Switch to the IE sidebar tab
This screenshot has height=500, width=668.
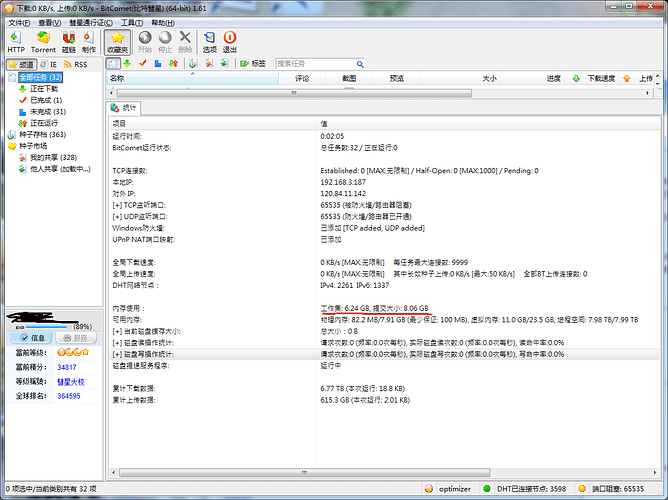pos(48,64)
